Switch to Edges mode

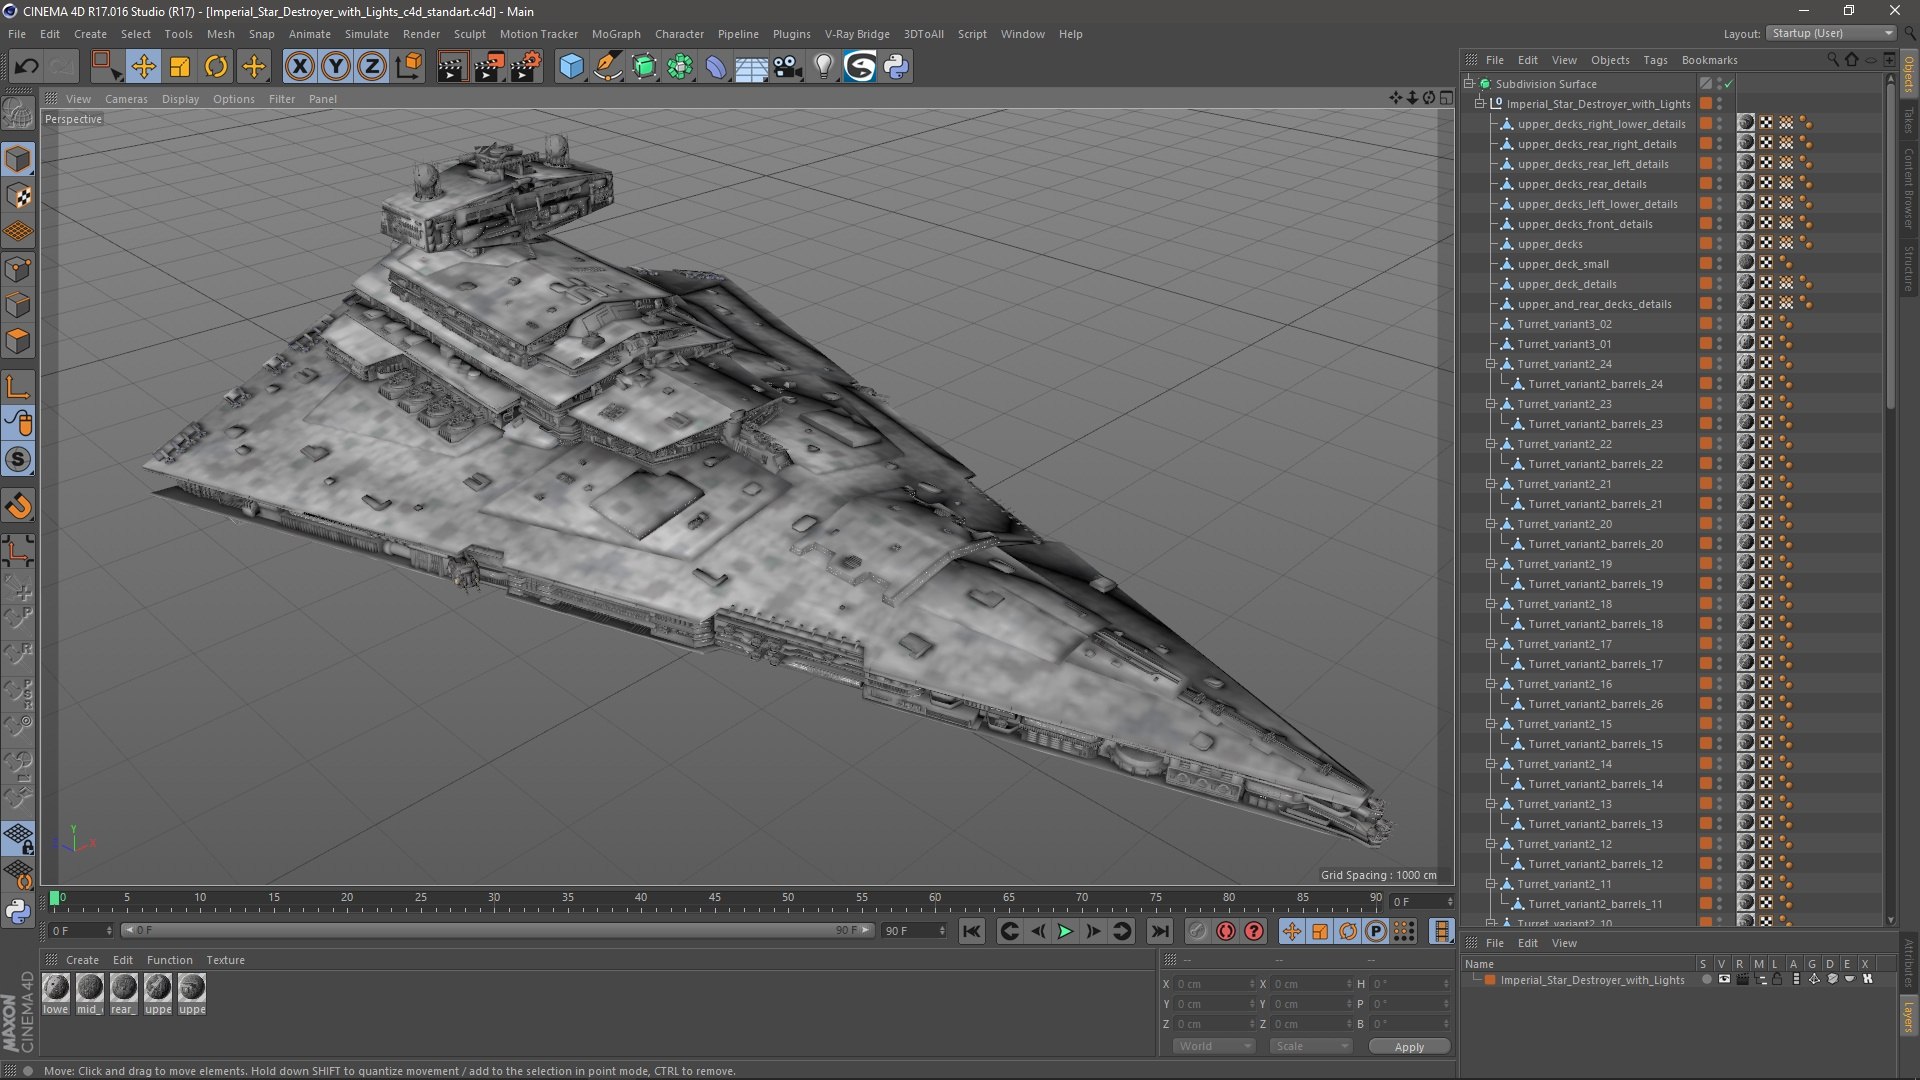[x=18, y=305]
